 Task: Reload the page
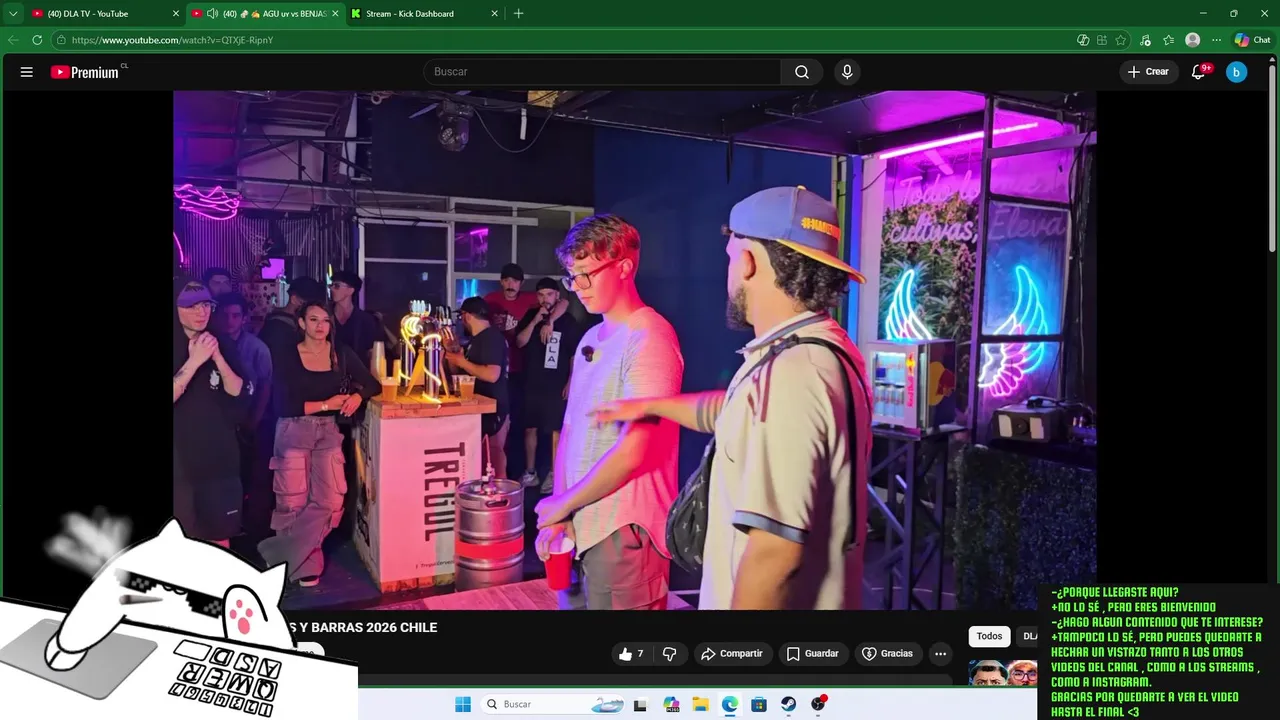(37, 40)
